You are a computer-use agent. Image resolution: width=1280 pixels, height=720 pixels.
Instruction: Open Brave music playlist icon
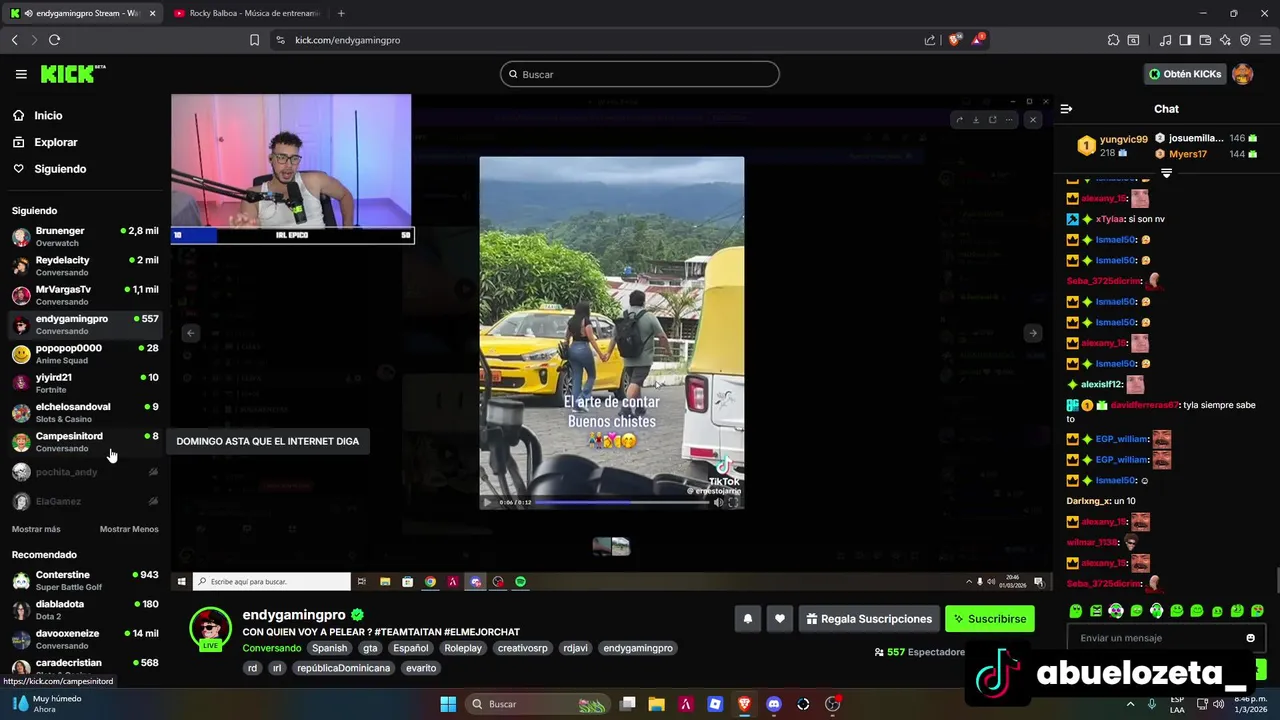[x=1165, y=40]
